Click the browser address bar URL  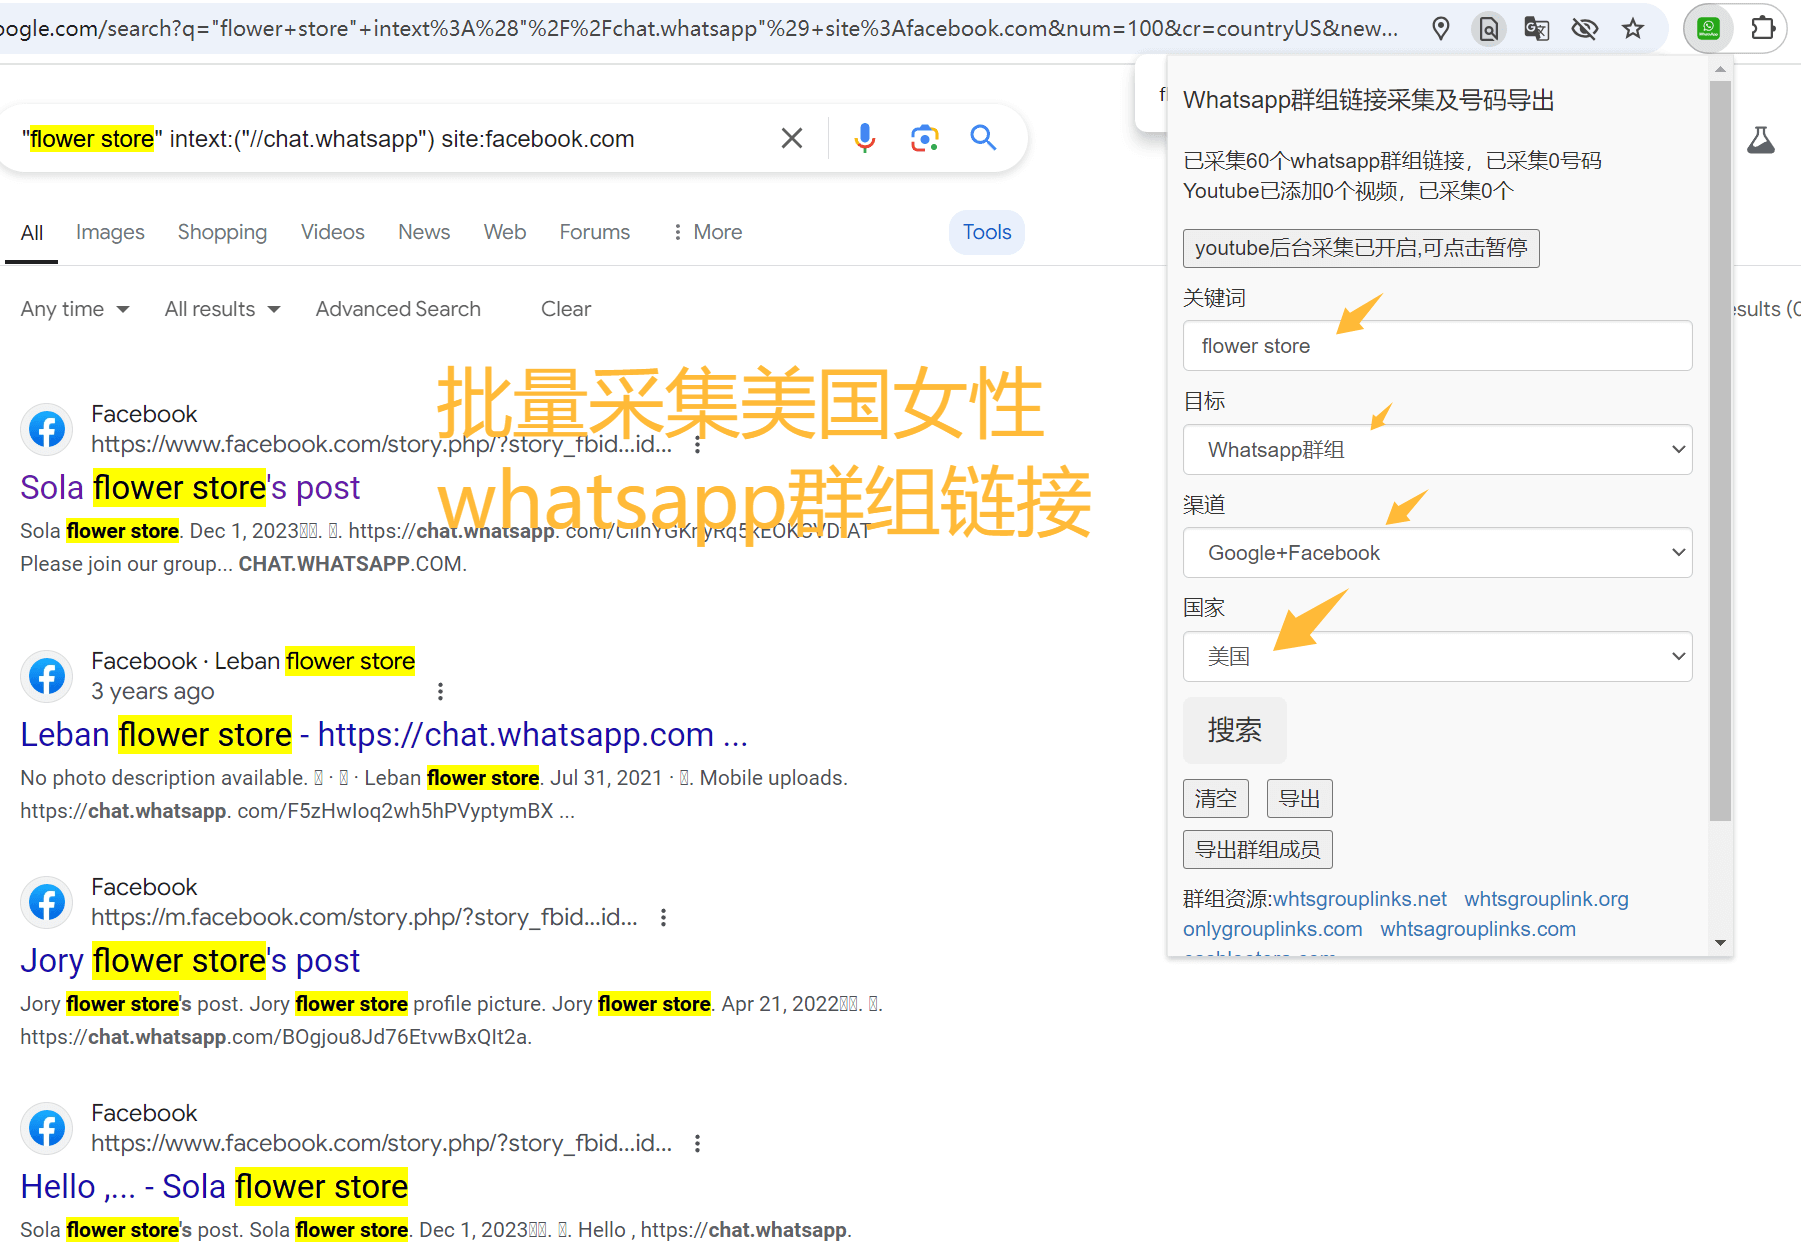click(700, 28)
